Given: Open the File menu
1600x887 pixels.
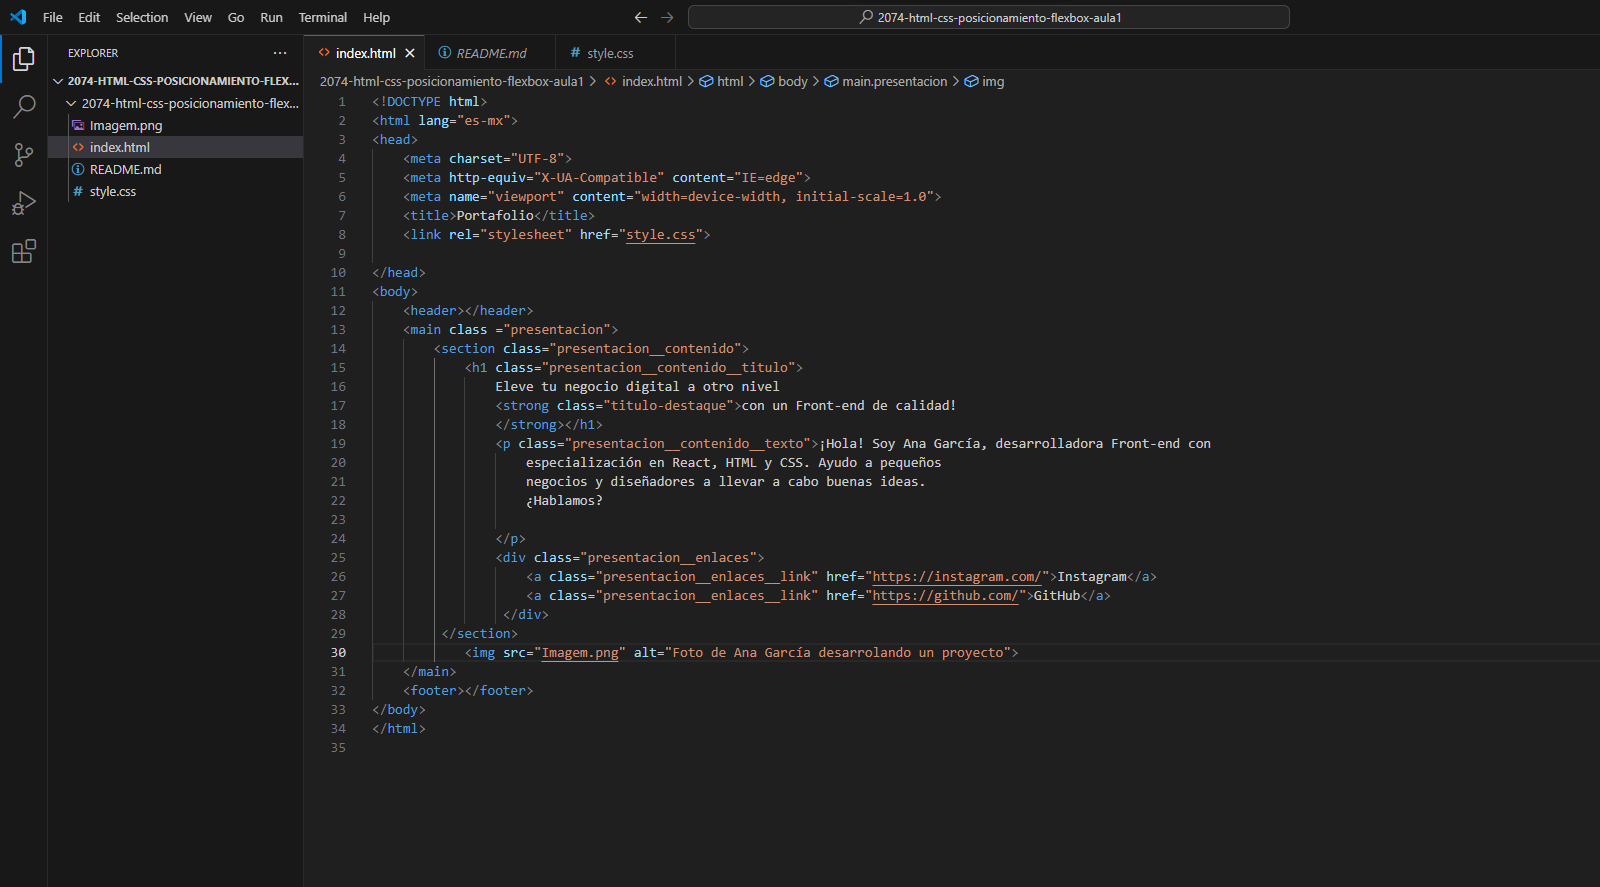Looking at the screenshot, I should pyautogui.click(x=53, y=17).
